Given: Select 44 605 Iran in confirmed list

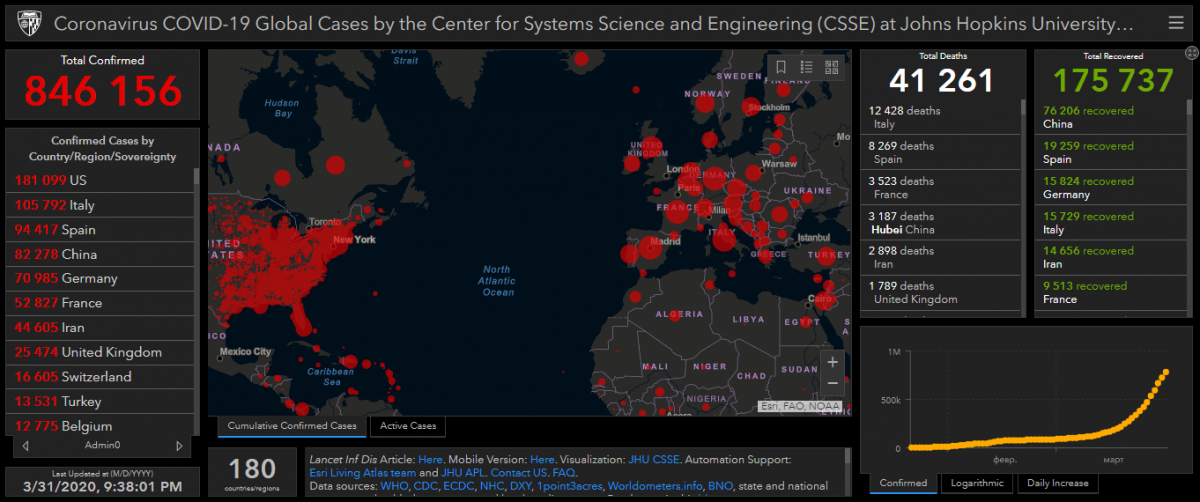Looking at the screenshot, I should [x=101, y=327].
